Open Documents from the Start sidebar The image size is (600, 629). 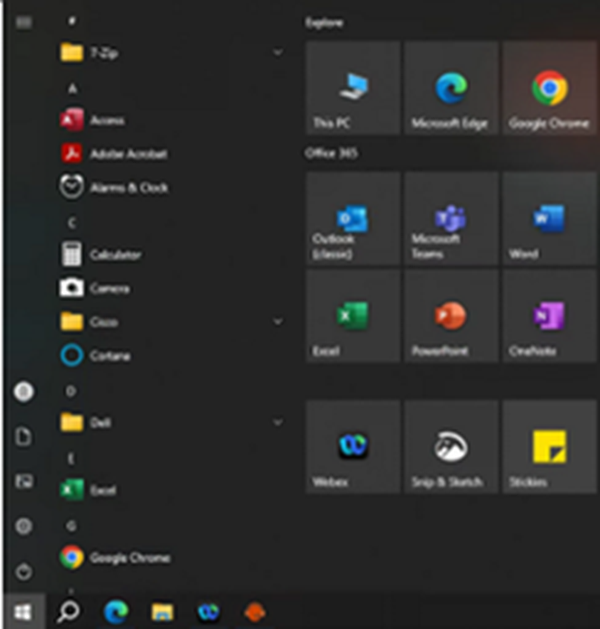point(24,436)
